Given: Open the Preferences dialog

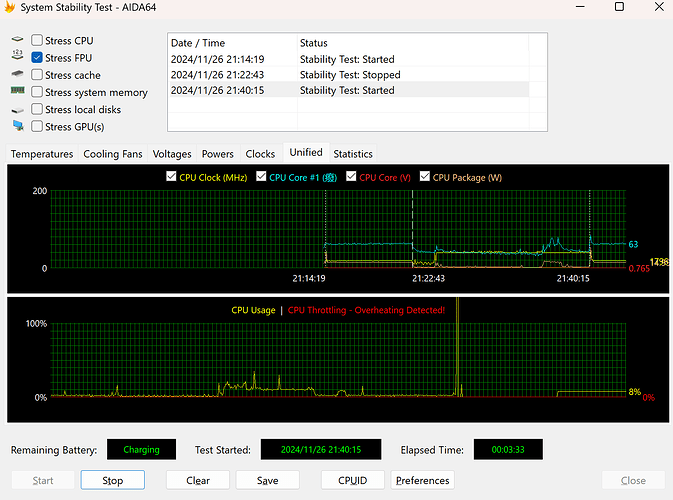Looking at the screenshot, I should (422, 480).
